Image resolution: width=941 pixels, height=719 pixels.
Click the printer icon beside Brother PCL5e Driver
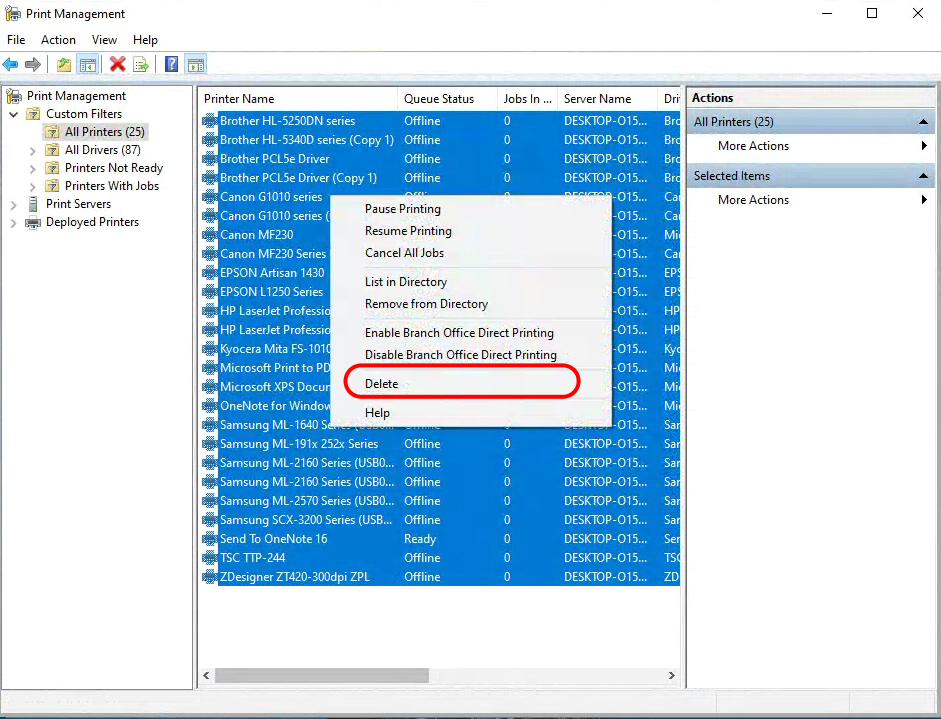pos(209,159)
